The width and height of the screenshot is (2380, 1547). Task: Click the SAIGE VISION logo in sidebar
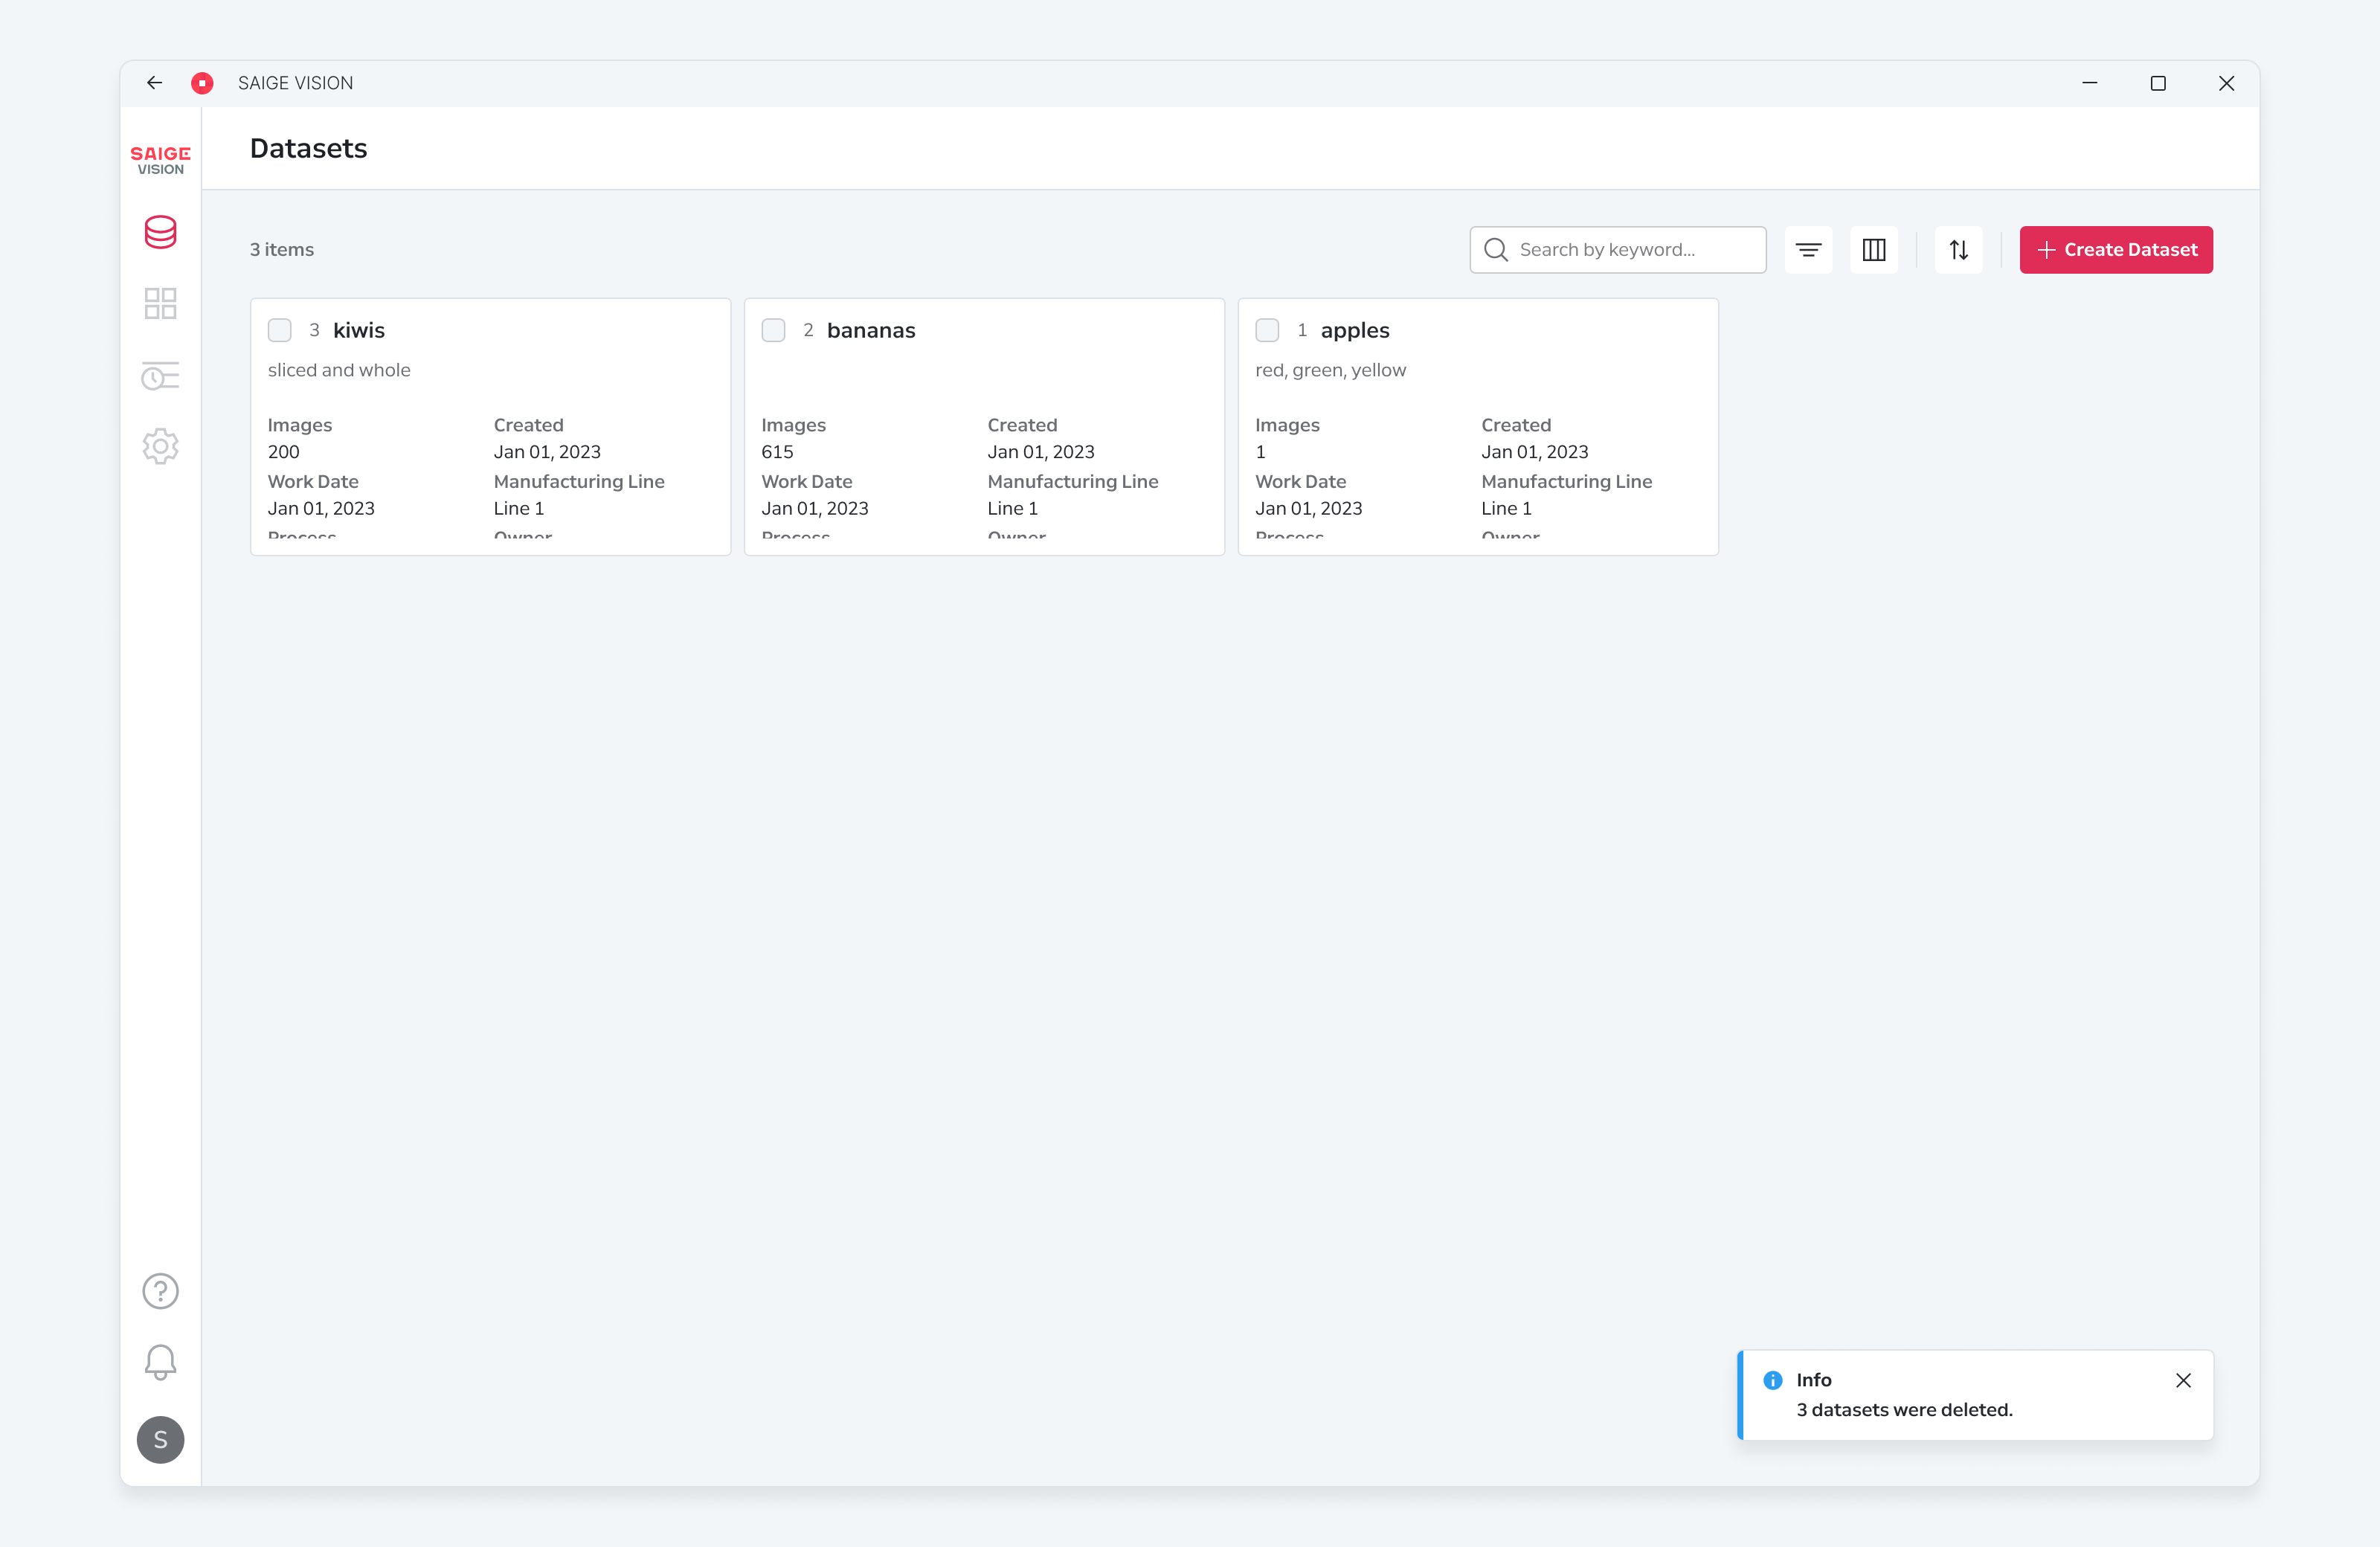pyautogui.click(x=160, y=159)
